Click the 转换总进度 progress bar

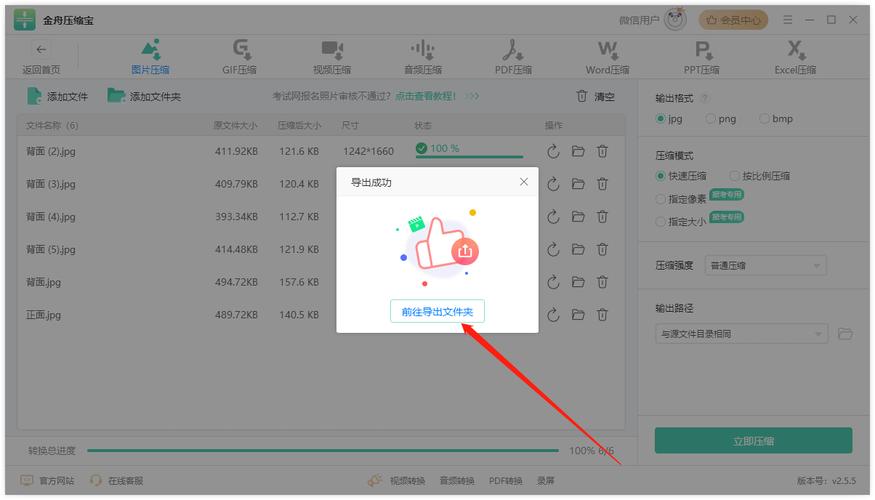pyautogui.click(x=323, y=450)
